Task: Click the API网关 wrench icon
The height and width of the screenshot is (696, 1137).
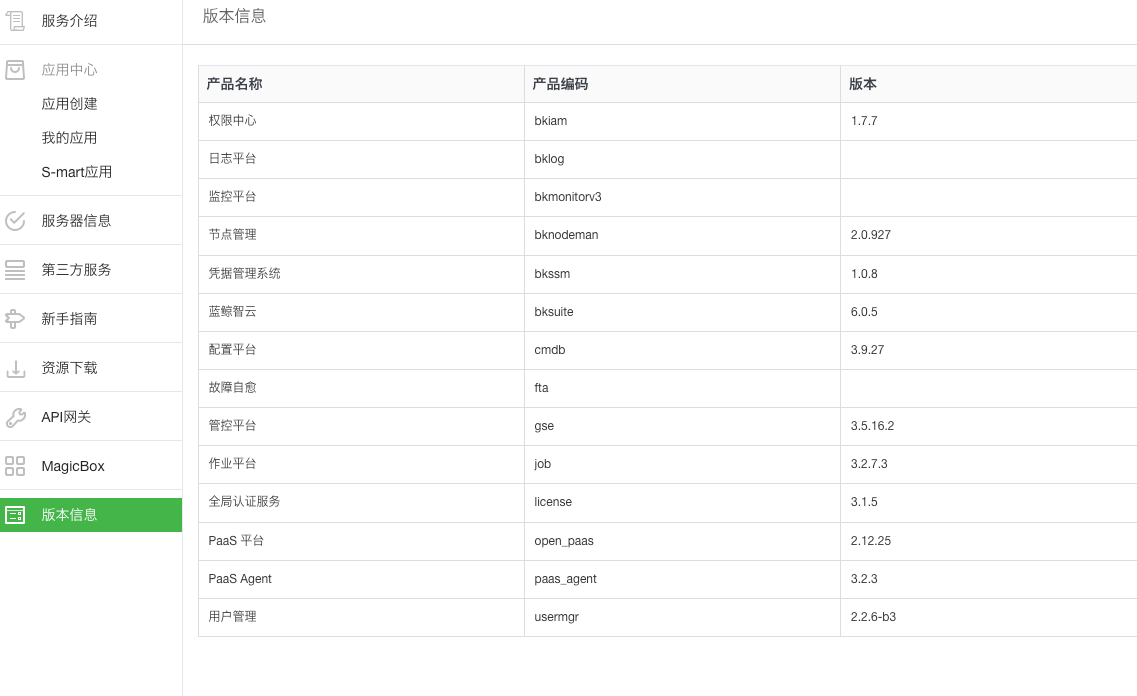Action: point(15,416)
